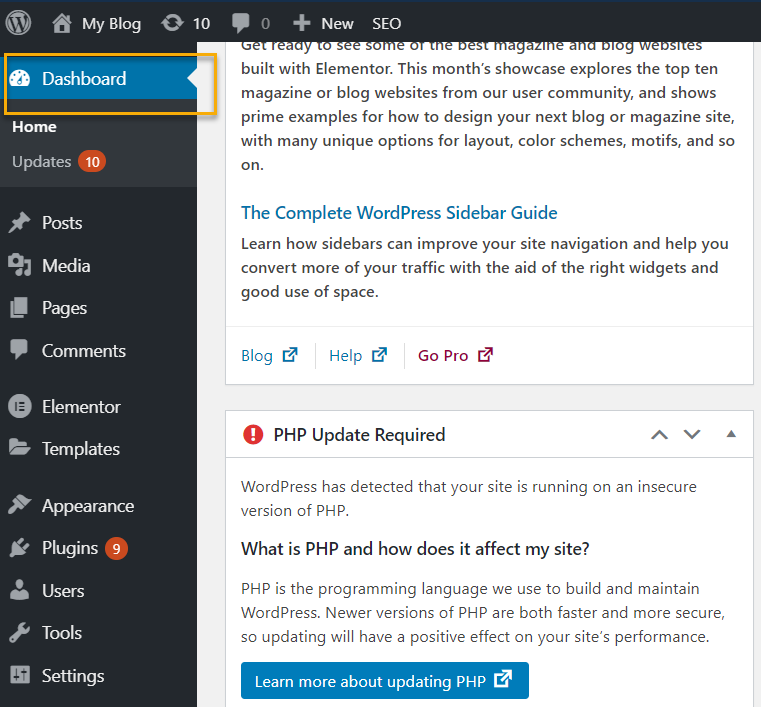Open the Pages menu
The width and height of the screenshot is (761, 707).
65,308
